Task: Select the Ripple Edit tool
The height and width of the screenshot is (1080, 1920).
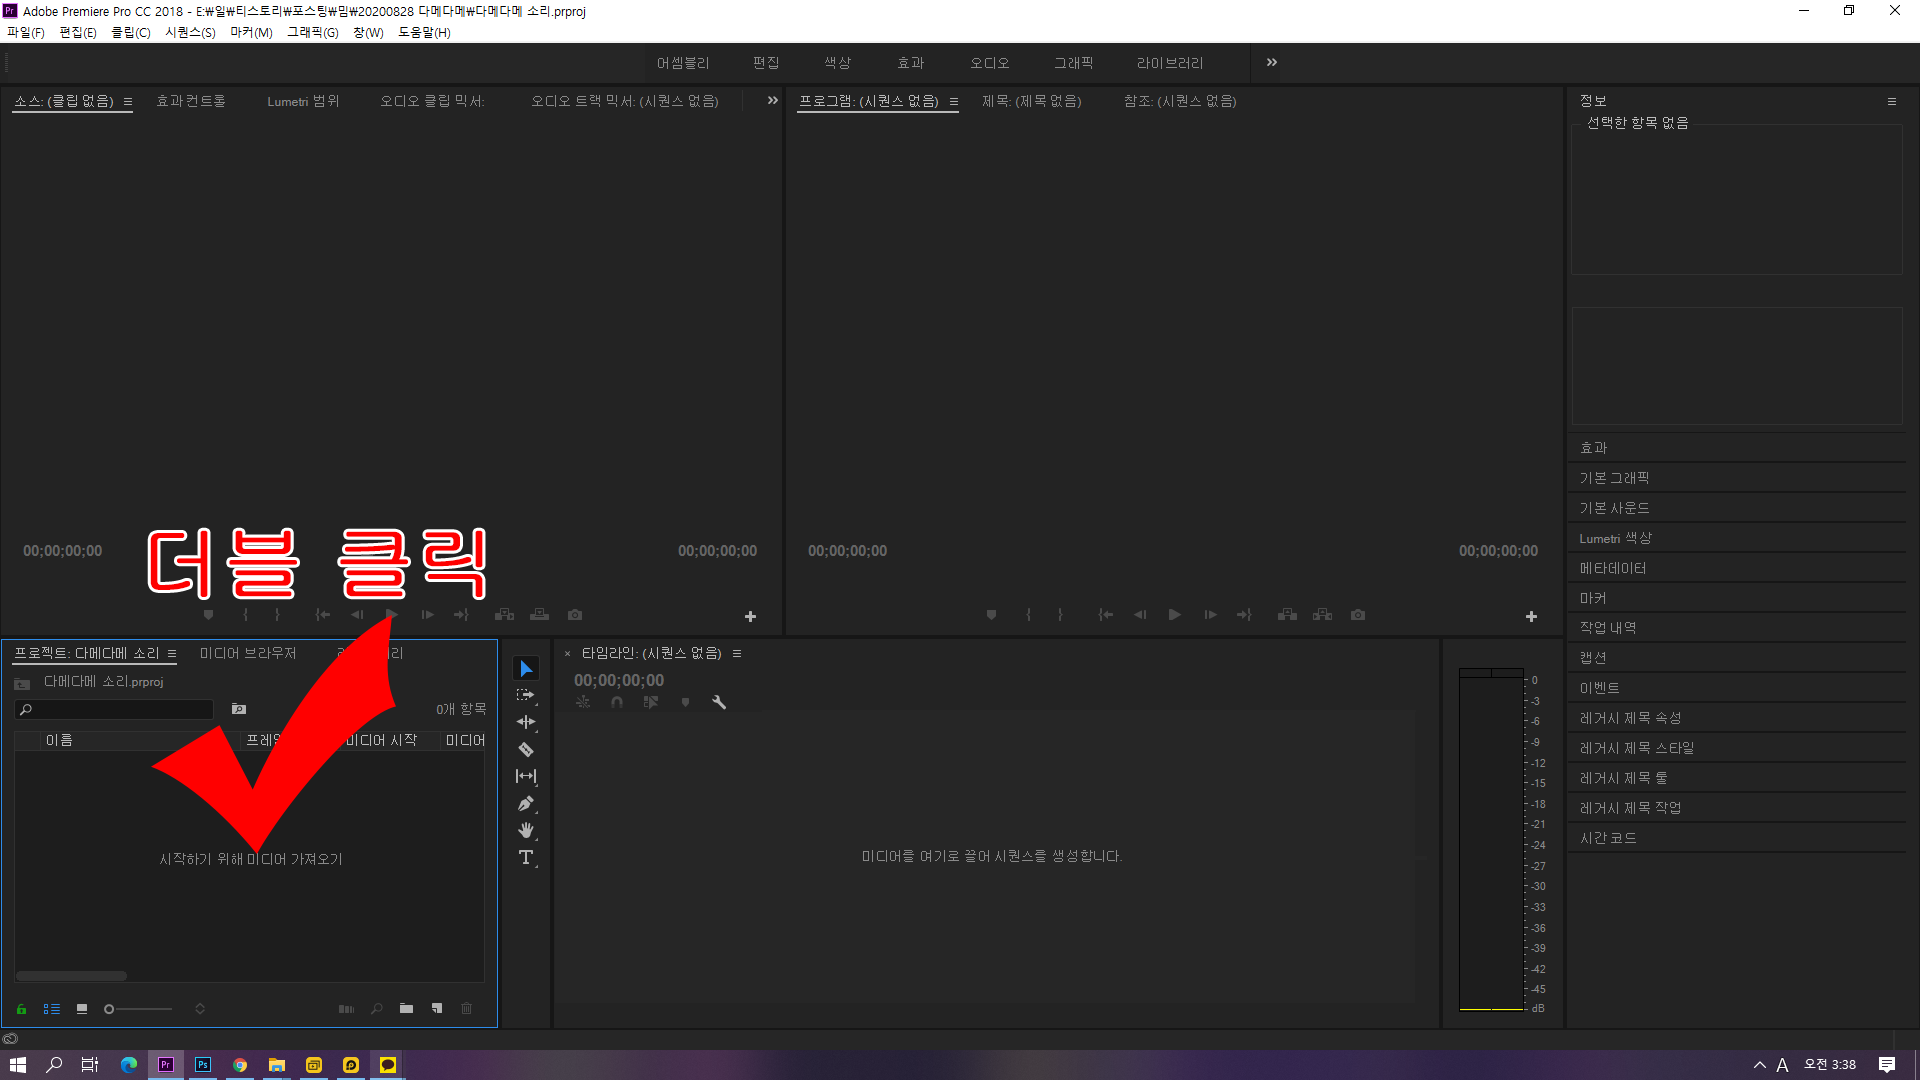Action: point(526,722)
